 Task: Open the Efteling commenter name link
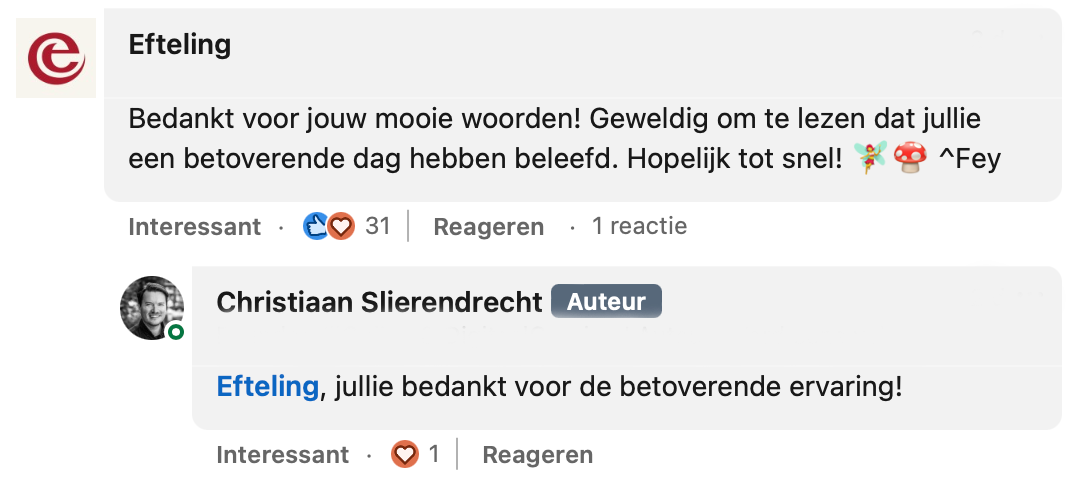pyautogui.click(x=180, y=44)
